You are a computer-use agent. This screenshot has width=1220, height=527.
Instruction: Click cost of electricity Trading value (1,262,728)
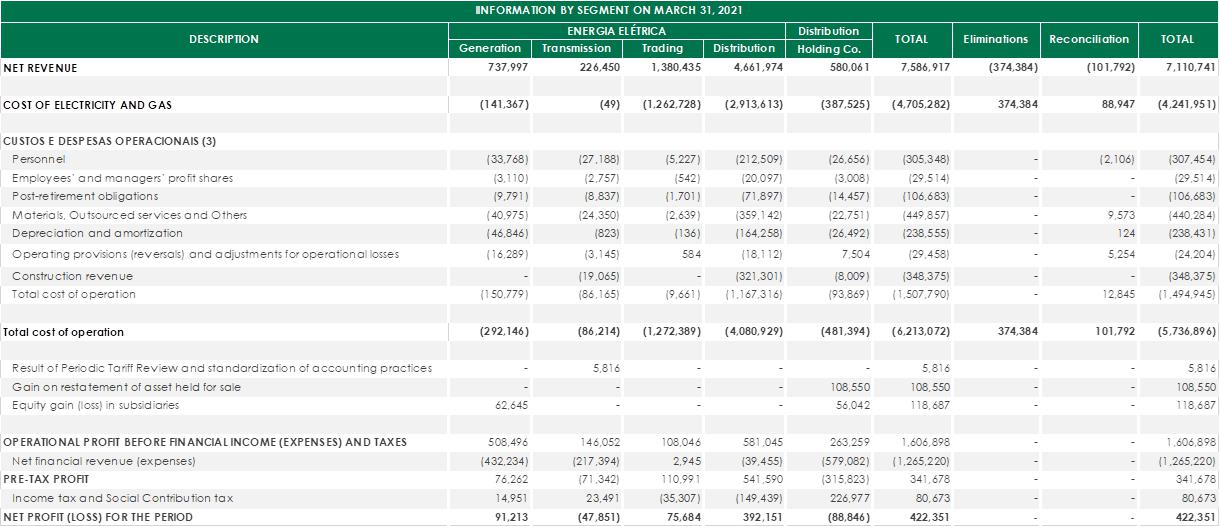click(672, 105)
